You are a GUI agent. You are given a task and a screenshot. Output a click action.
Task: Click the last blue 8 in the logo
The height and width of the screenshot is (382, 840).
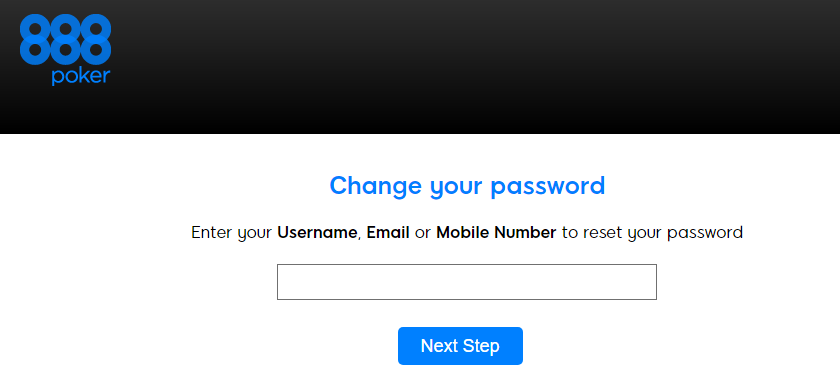[x=96, y=39]
